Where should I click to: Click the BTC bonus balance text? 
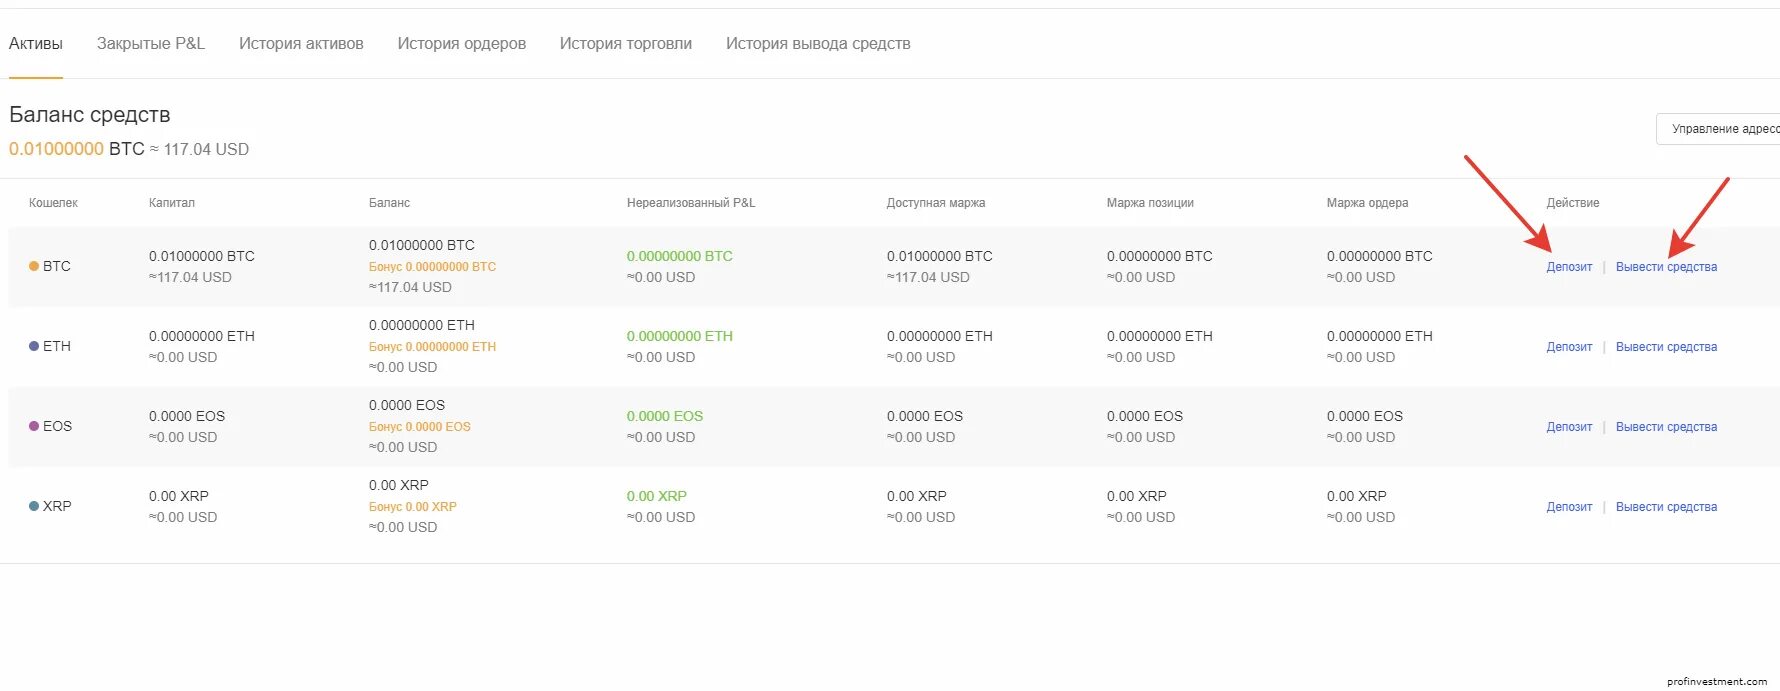click(432, 267)
